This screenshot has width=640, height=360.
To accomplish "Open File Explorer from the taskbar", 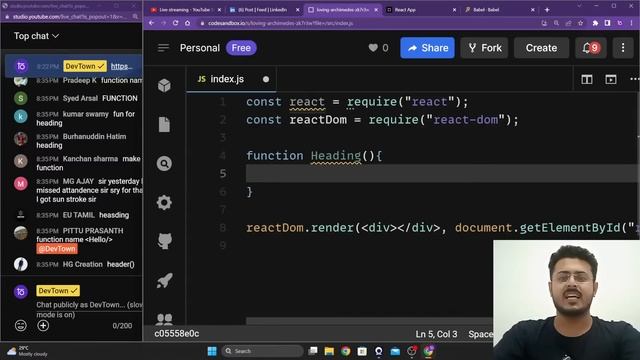I will [x=329, y=351].
